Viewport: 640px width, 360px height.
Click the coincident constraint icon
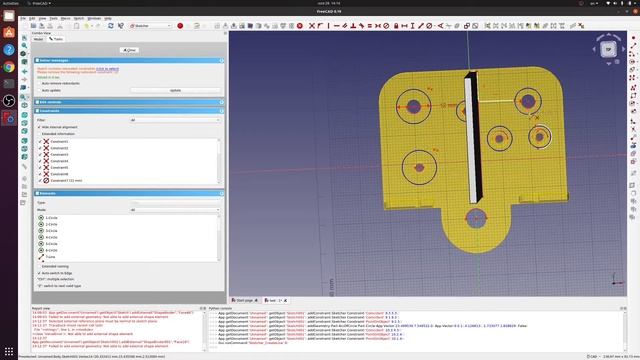(312, 26)
